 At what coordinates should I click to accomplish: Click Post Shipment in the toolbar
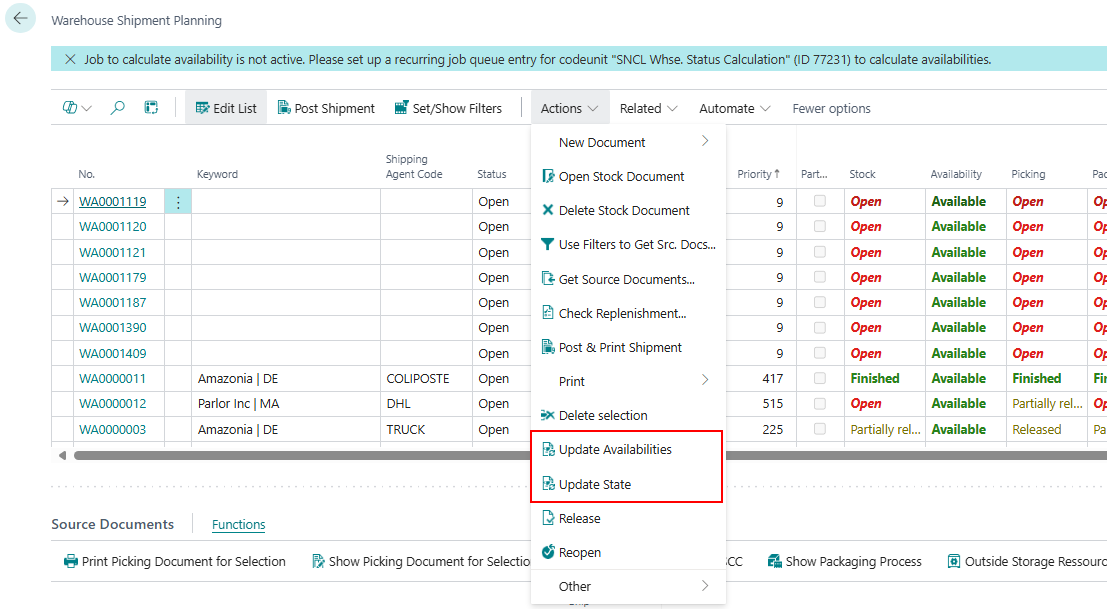click(x=326, y=108)
